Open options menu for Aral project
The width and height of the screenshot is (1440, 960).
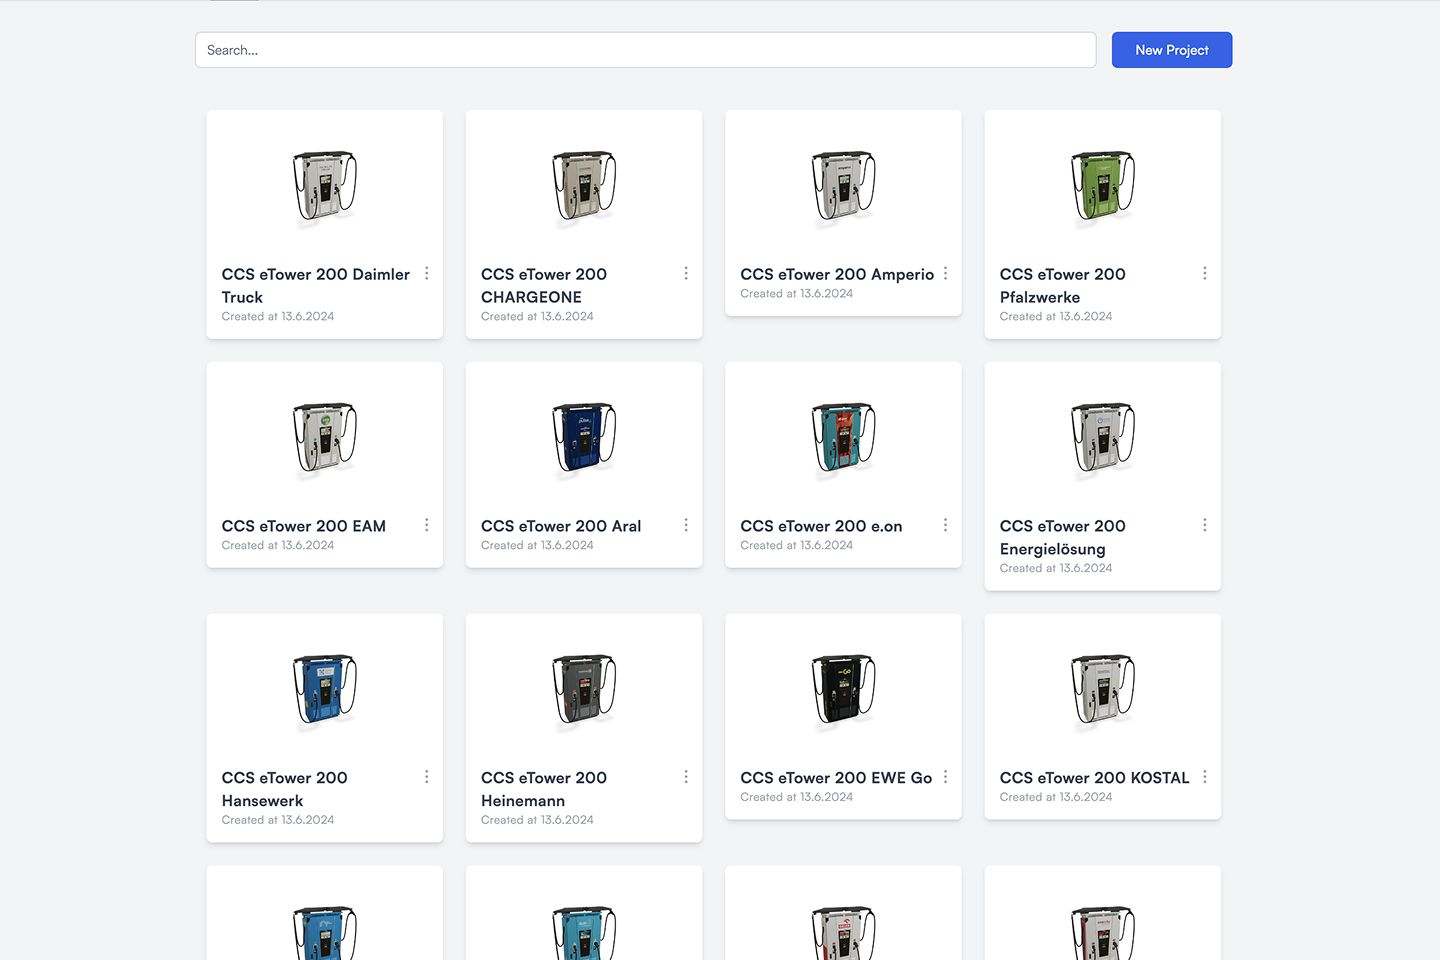tap(686, 525)
